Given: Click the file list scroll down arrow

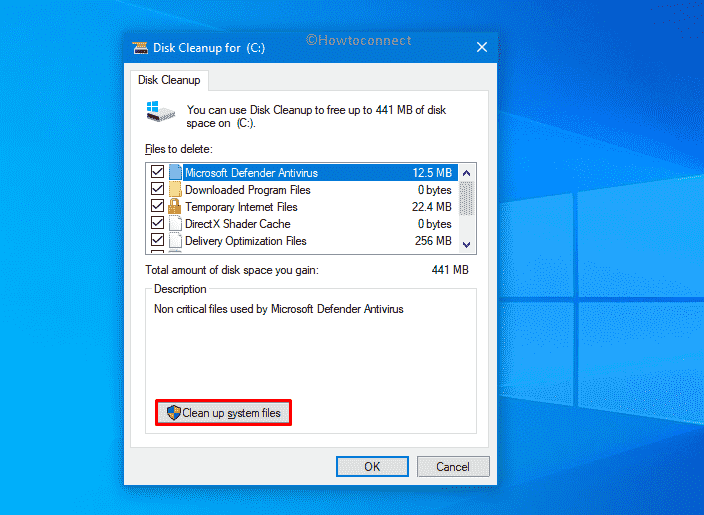Looking at the screenshot, I should 466,245.
